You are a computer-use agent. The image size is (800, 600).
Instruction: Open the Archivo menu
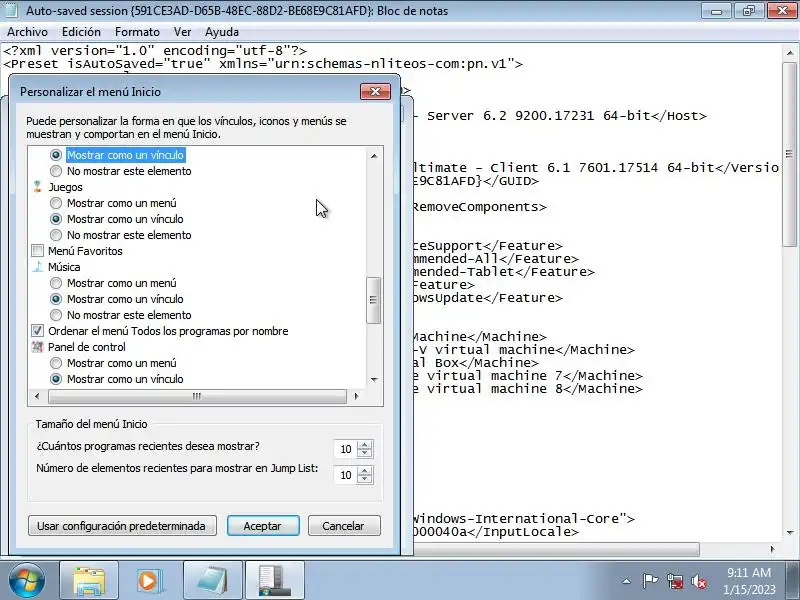coord(28,32)
